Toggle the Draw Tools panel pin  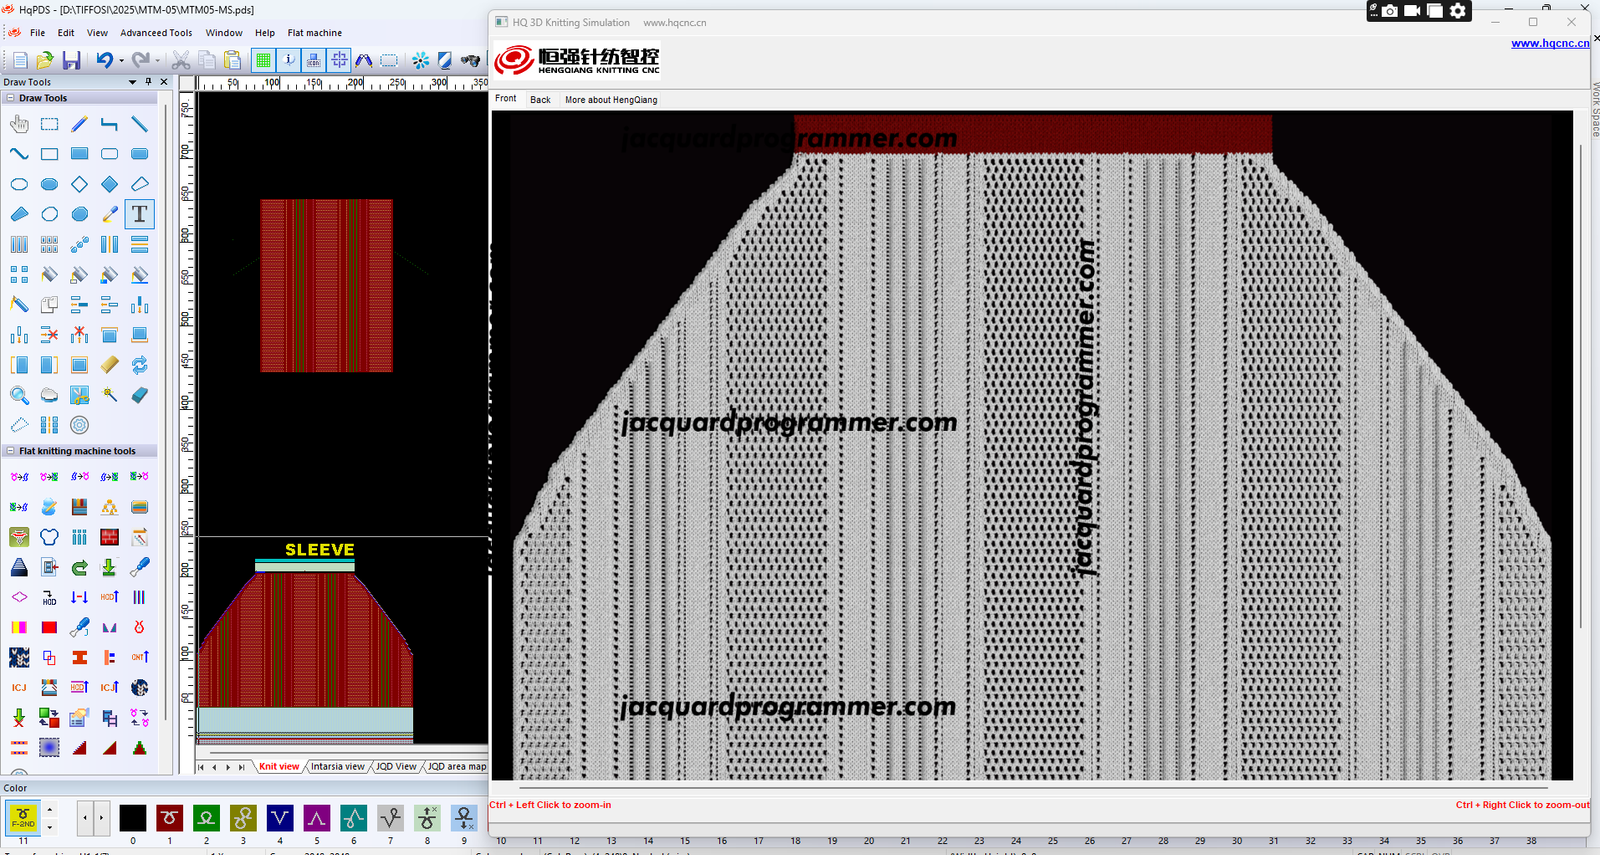148,82
